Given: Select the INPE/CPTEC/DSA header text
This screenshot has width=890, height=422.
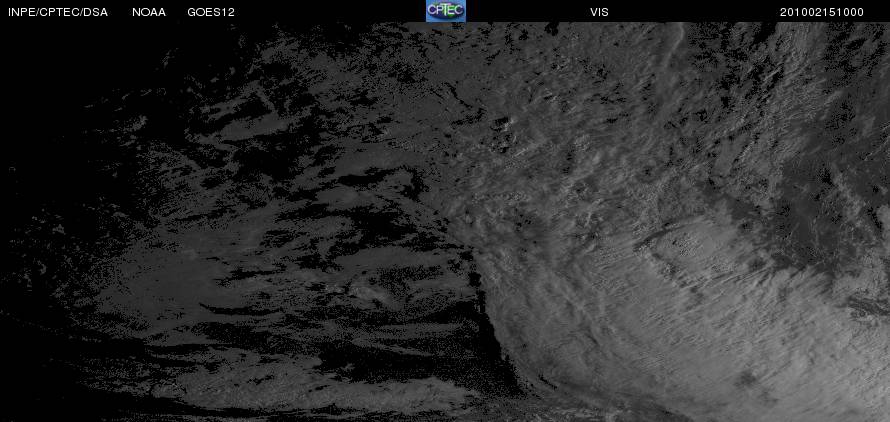Looking at the screenshot, I should click(58, 12).
